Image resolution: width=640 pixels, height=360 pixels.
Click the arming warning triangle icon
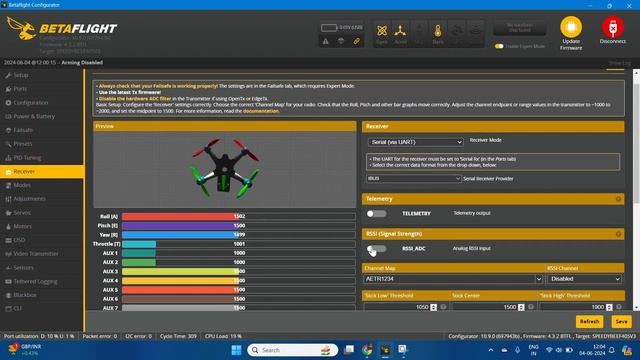[x=325, y=41]
